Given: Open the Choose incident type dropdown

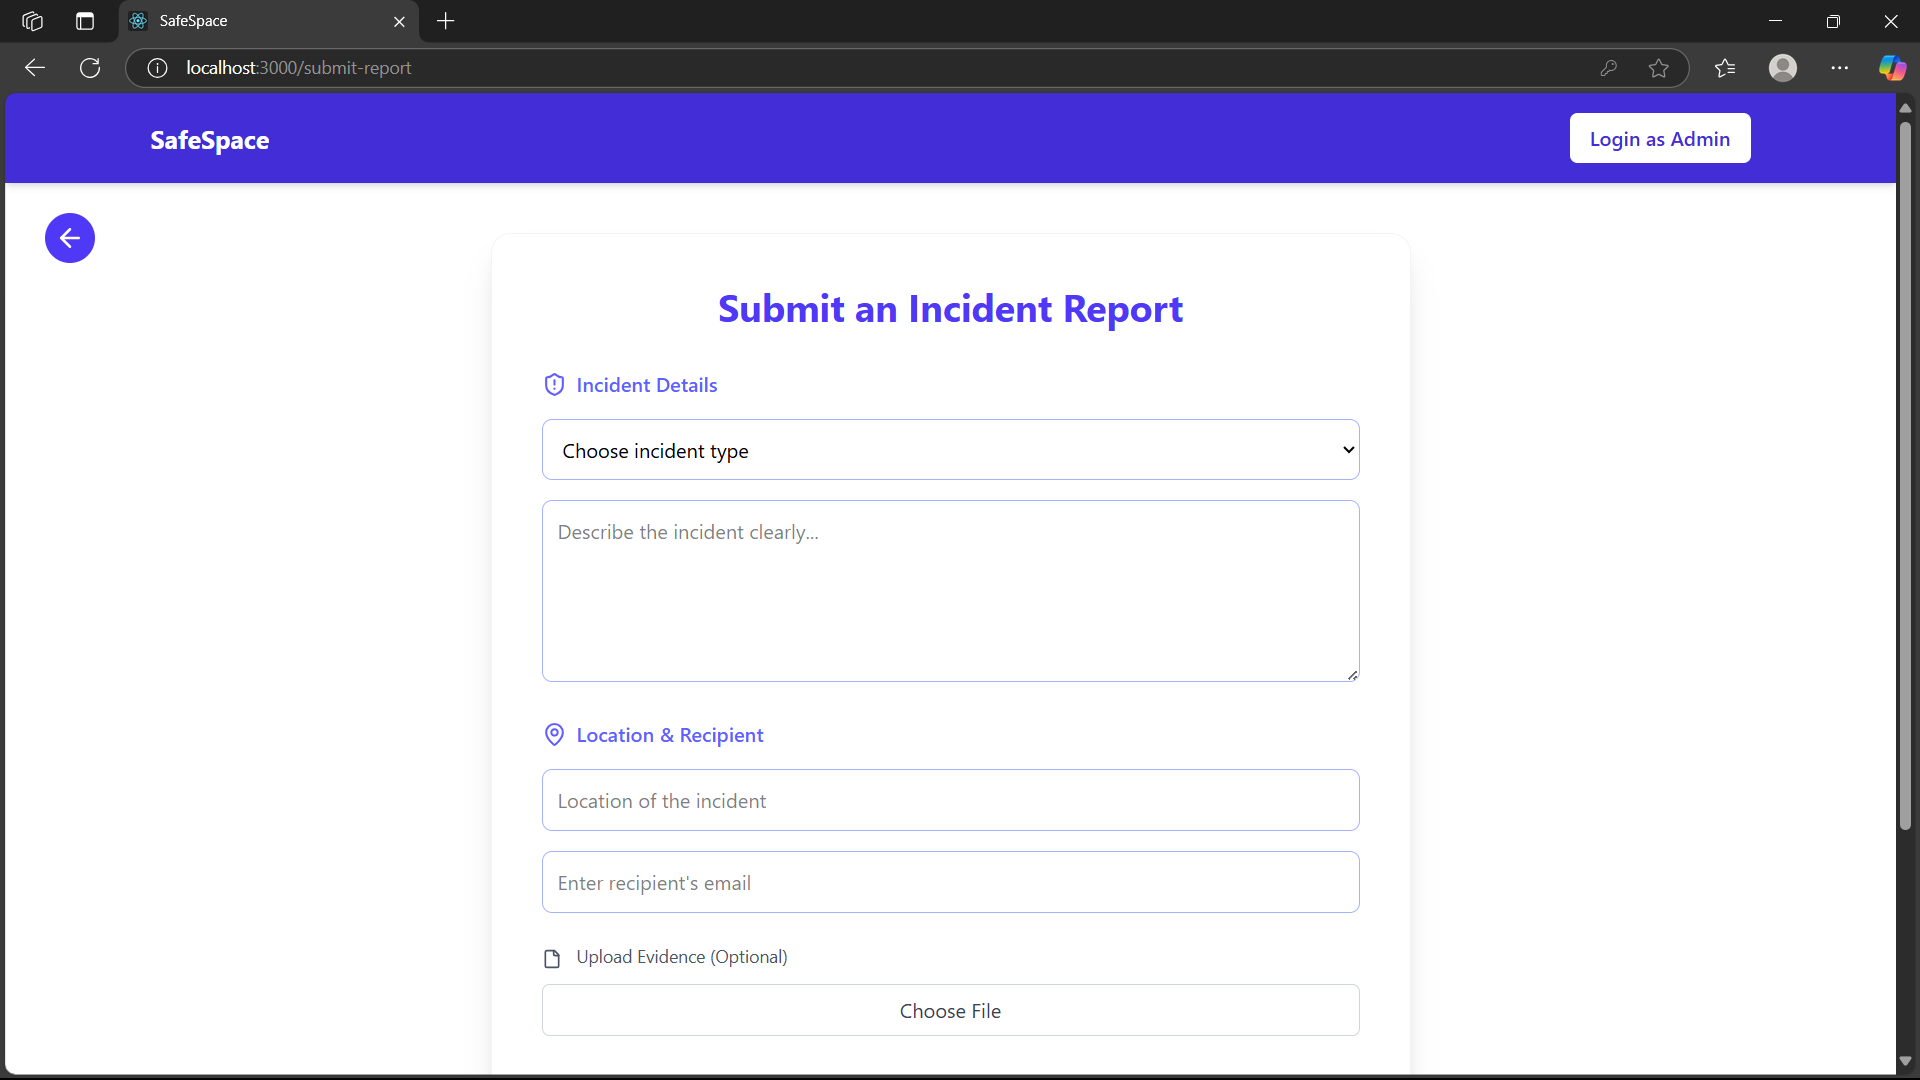Looking at the screenshot, I should (x=950, y=450).
